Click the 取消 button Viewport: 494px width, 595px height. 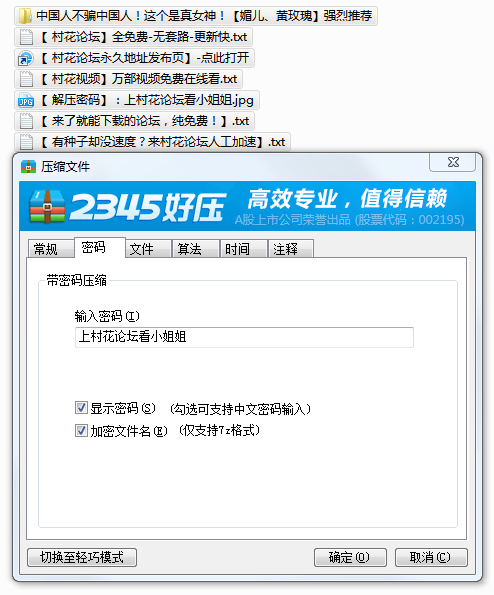(431, 557)
